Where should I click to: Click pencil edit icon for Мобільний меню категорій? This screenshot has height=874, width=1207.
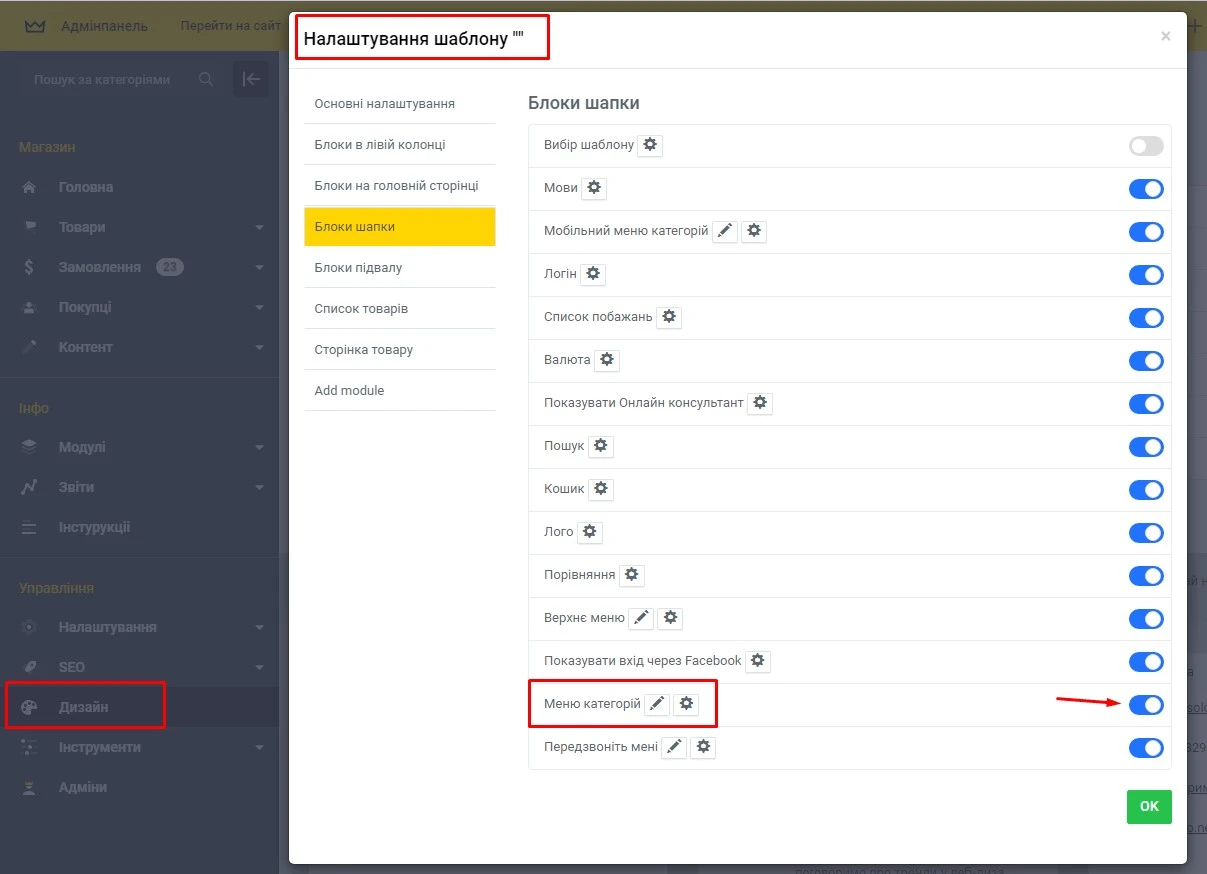[x=726, y=231]
